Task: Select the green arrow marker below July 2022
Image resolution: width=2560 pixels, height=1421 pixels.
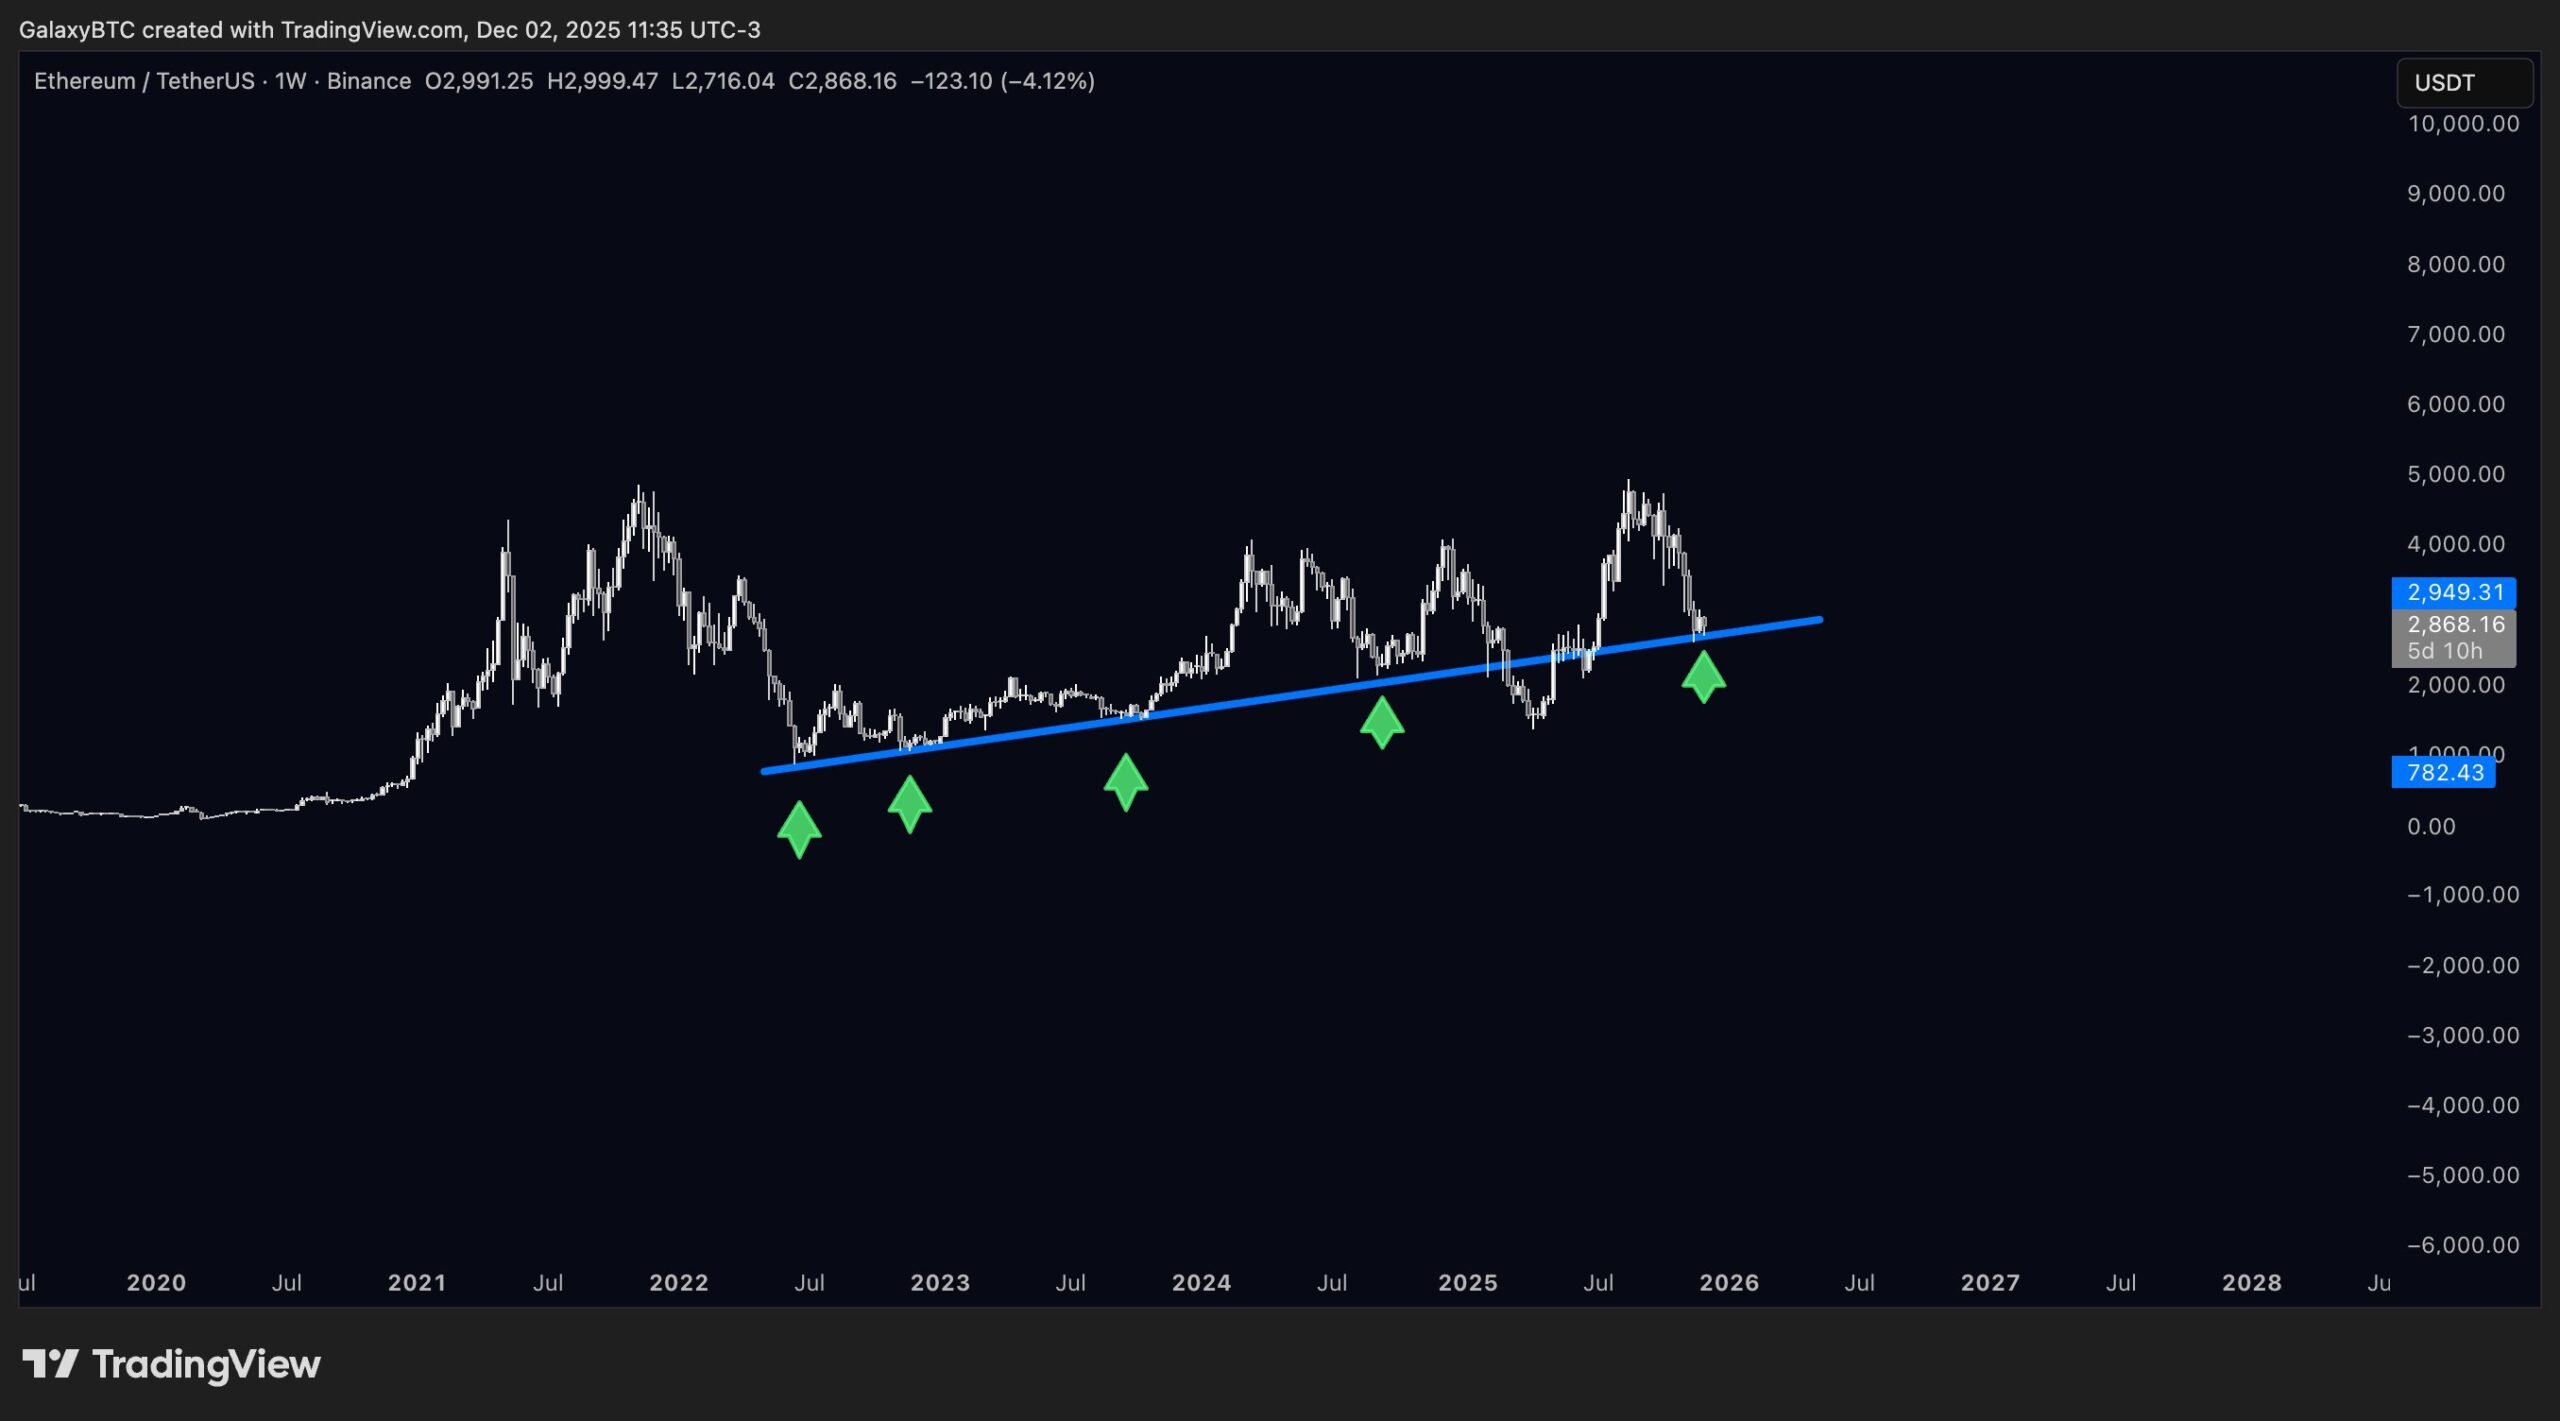Action: [799, 828]
